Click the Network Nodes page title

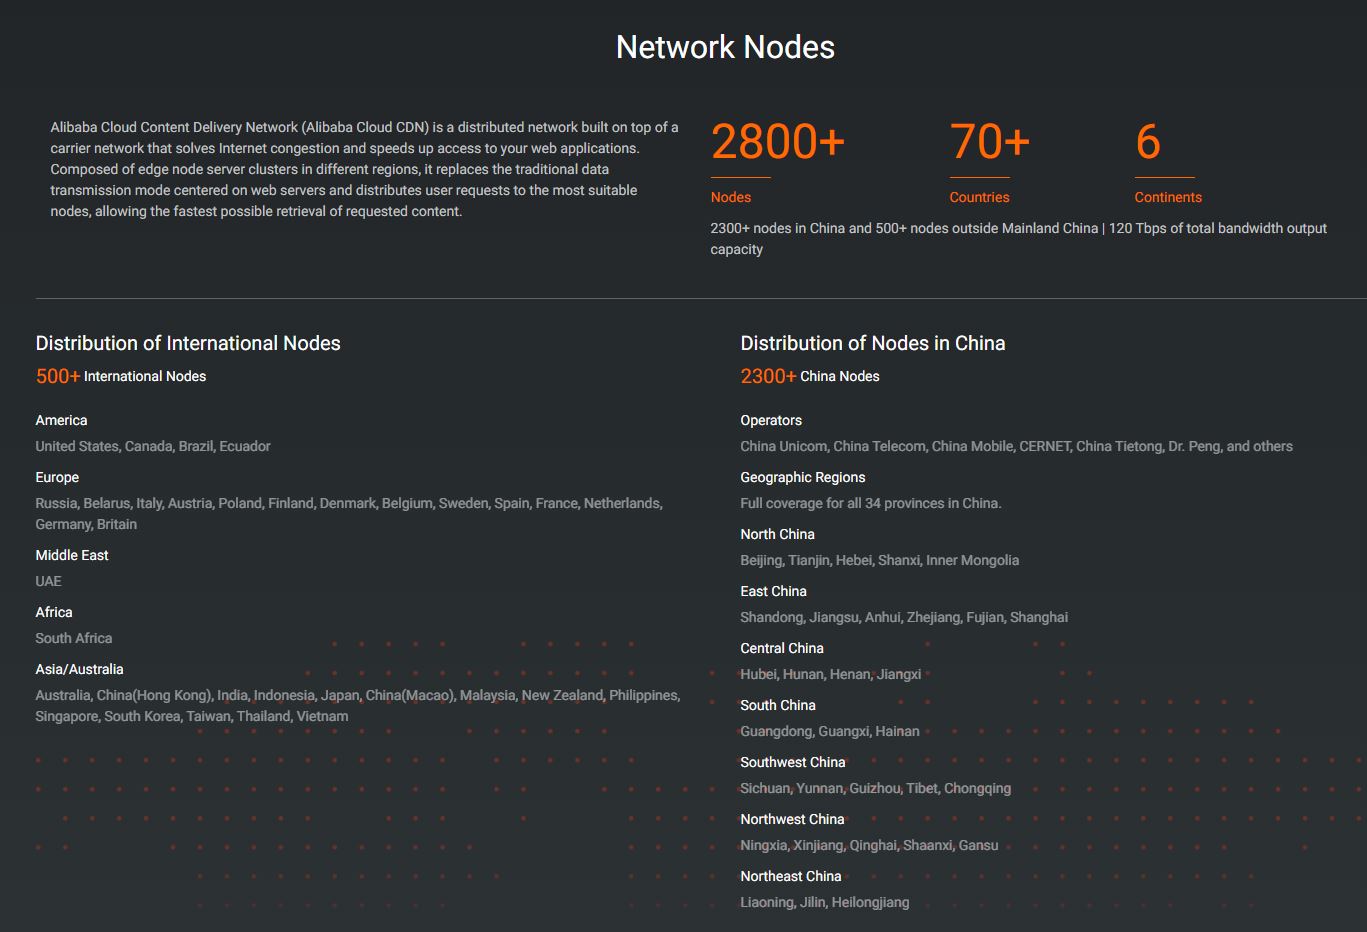[x=725, y=47]
